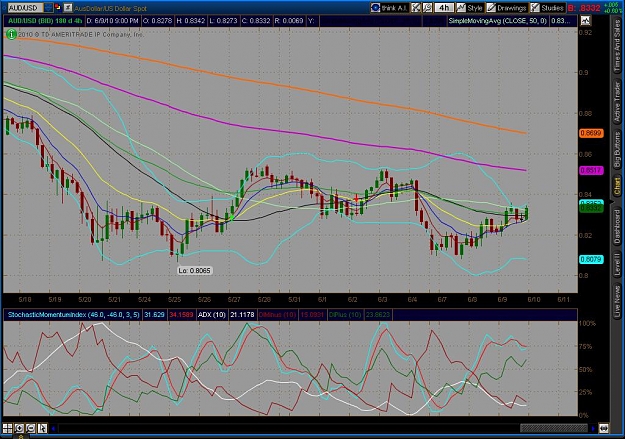Image resolution: width=625 pixels, height=439 pixels.
Task: Click the left scroll arrow of time scrollbar
Action: click(x=53, y=429)
